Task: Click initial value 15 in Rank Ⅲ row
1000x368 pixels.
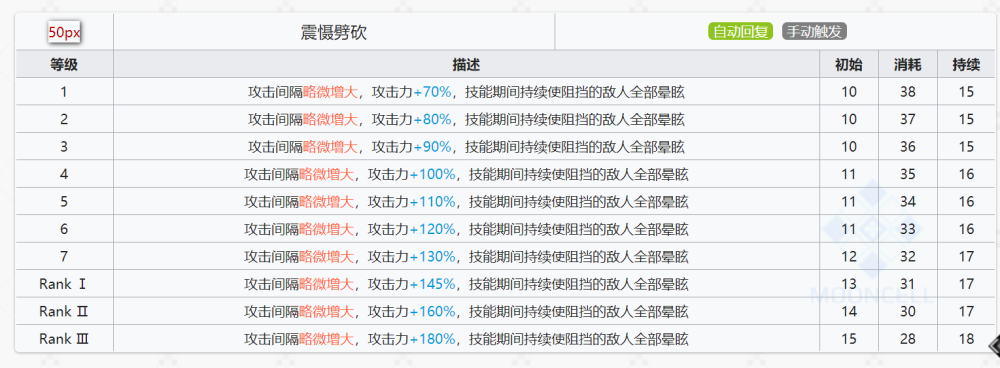Action: tap(849, 339)
